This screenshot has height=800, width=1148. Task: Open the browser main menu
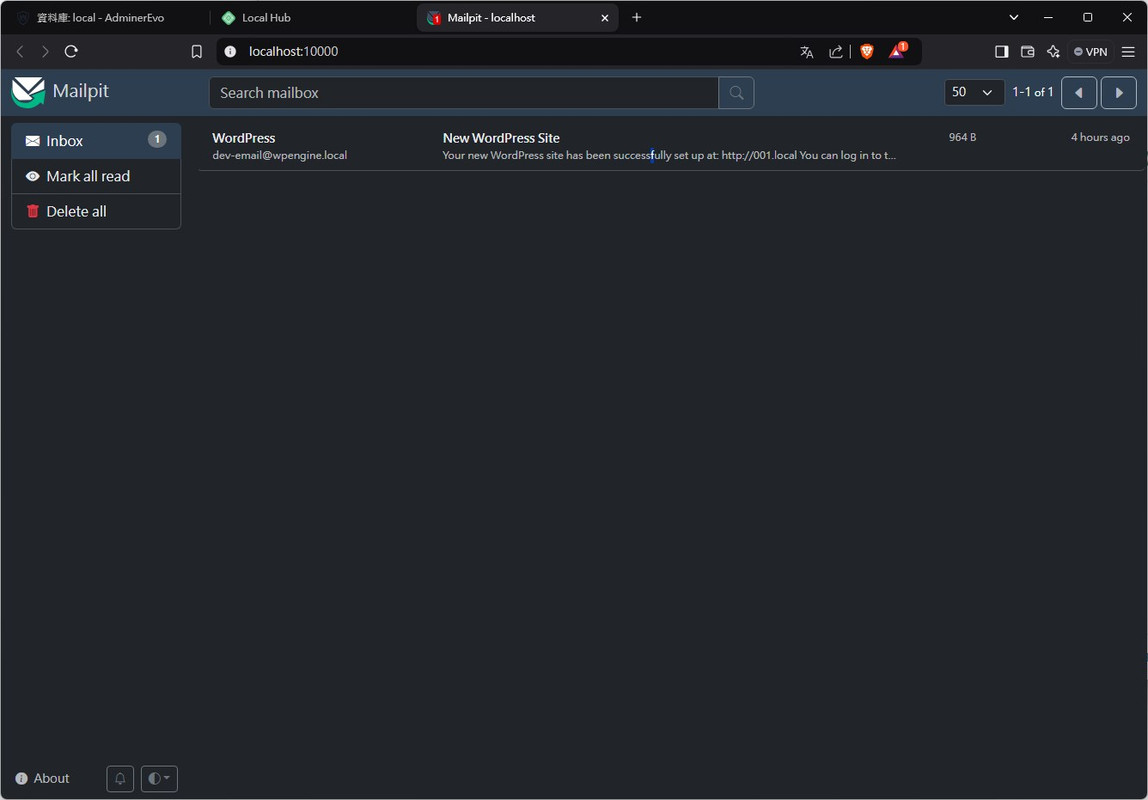1128,52
